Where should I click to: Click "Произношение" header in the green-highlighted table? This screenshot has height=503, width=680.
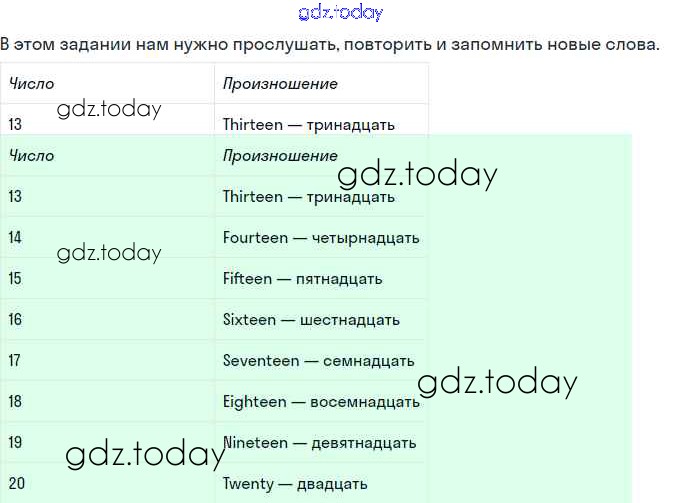pyautogui.click(x=280, y=156)
